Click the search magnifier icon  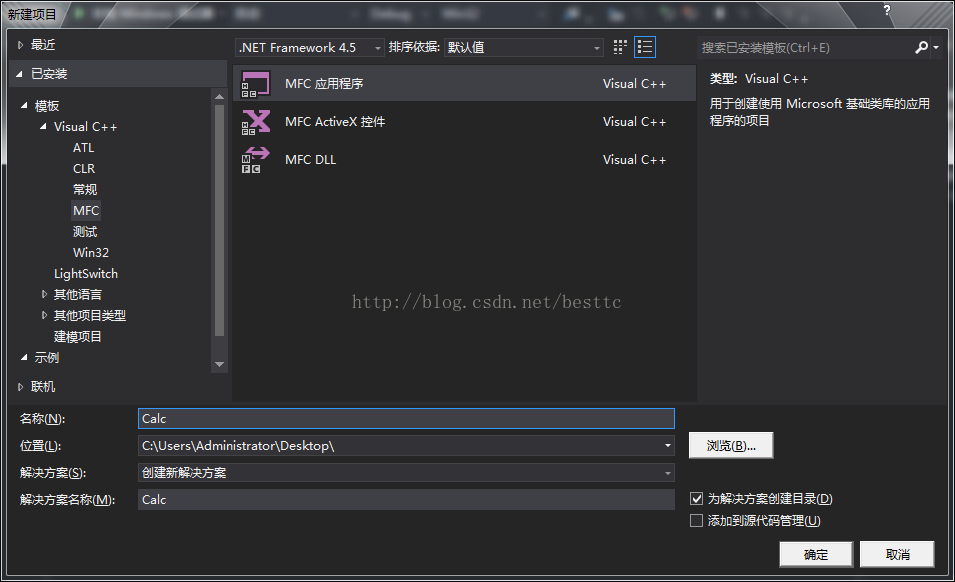coord(921,47)
